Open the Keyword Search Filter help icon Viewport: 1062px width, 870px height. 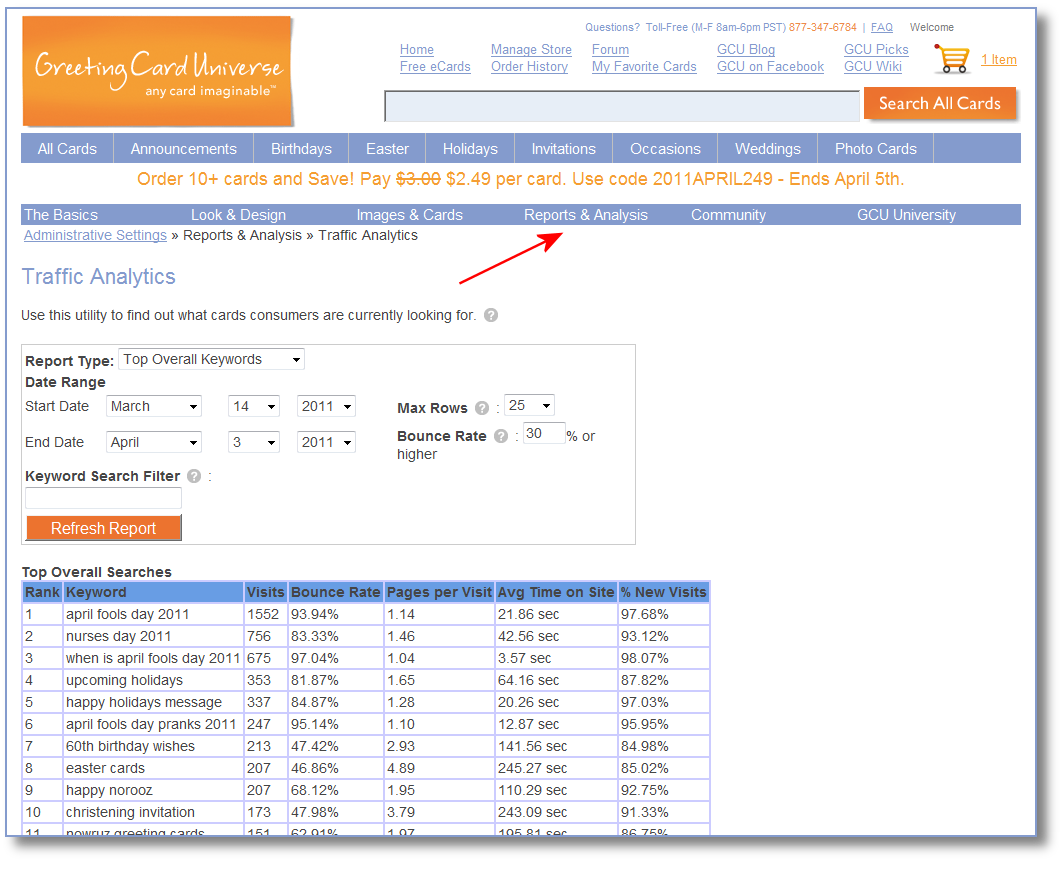click(x=194, y=476)
